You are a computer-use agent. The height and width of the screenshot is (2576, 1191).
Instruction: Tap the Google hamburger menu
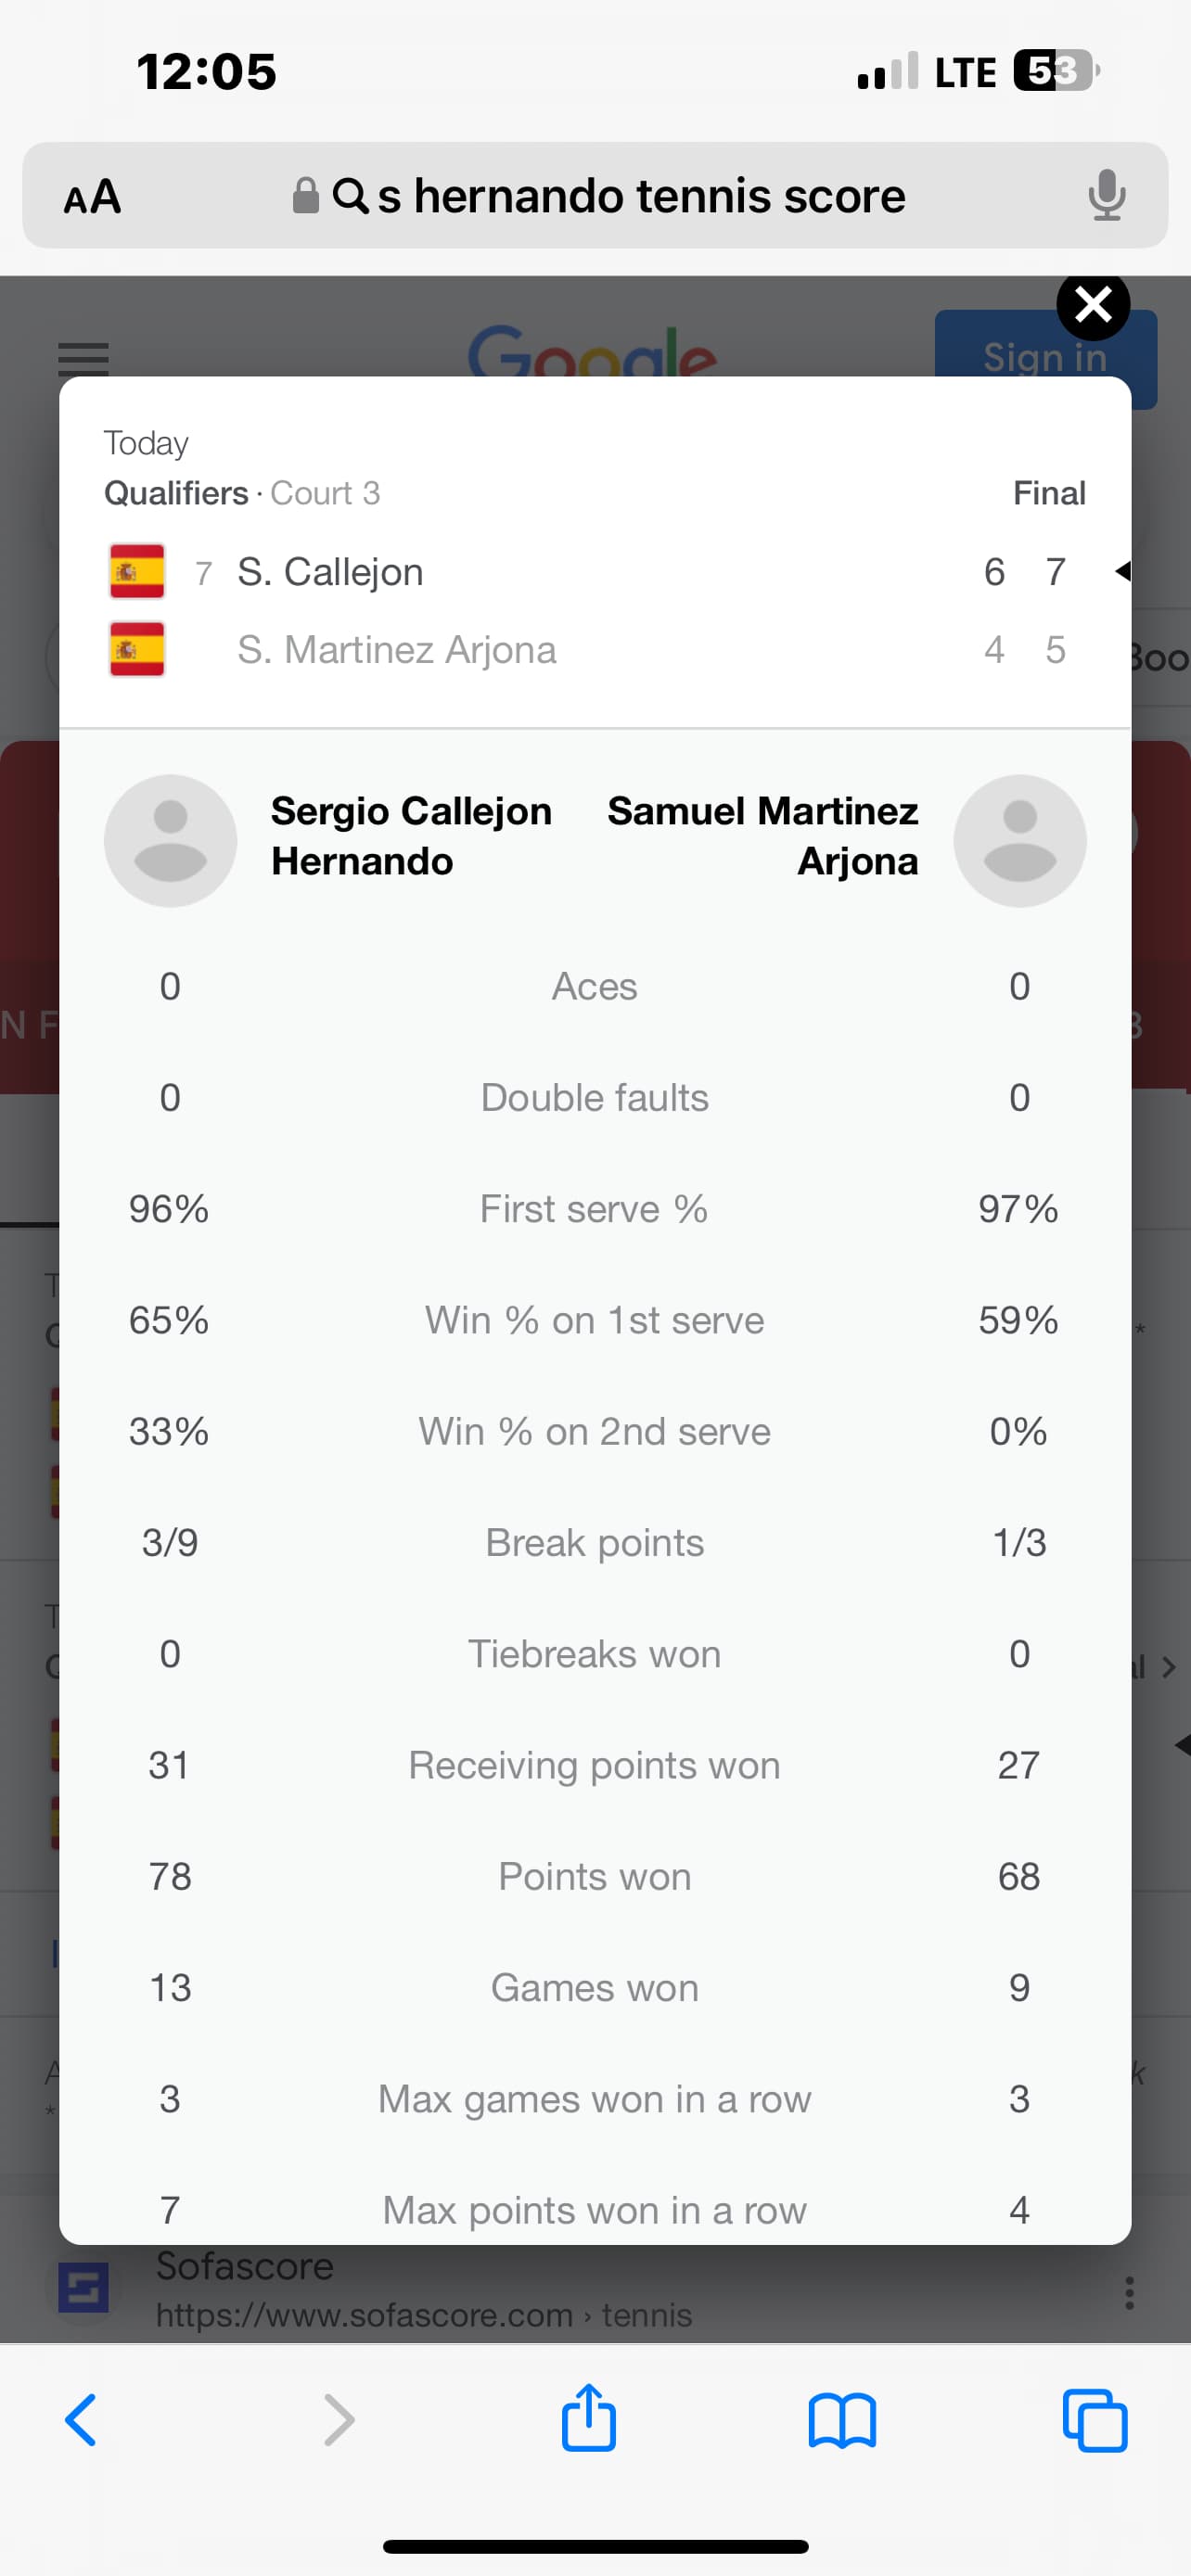coord(84,357)
